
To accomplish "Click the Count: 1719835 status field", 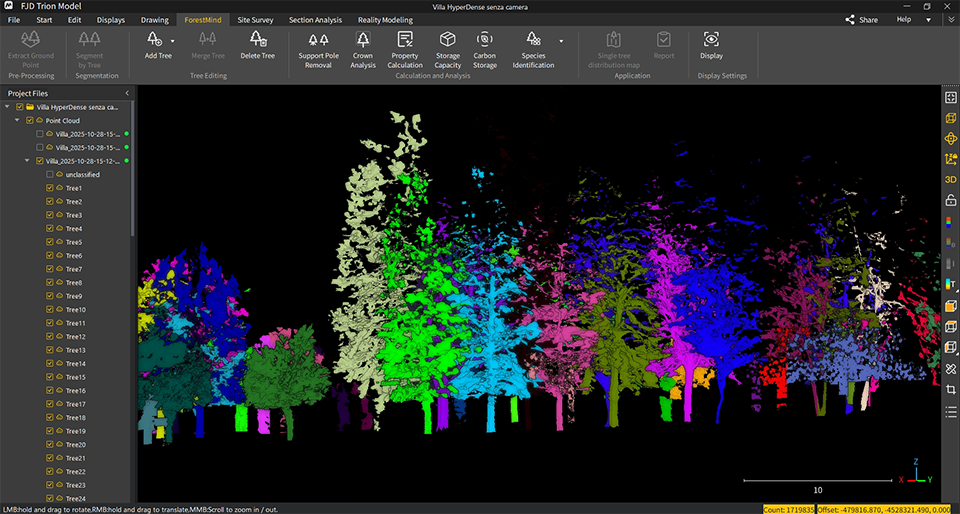I will (x=789, y=509).
